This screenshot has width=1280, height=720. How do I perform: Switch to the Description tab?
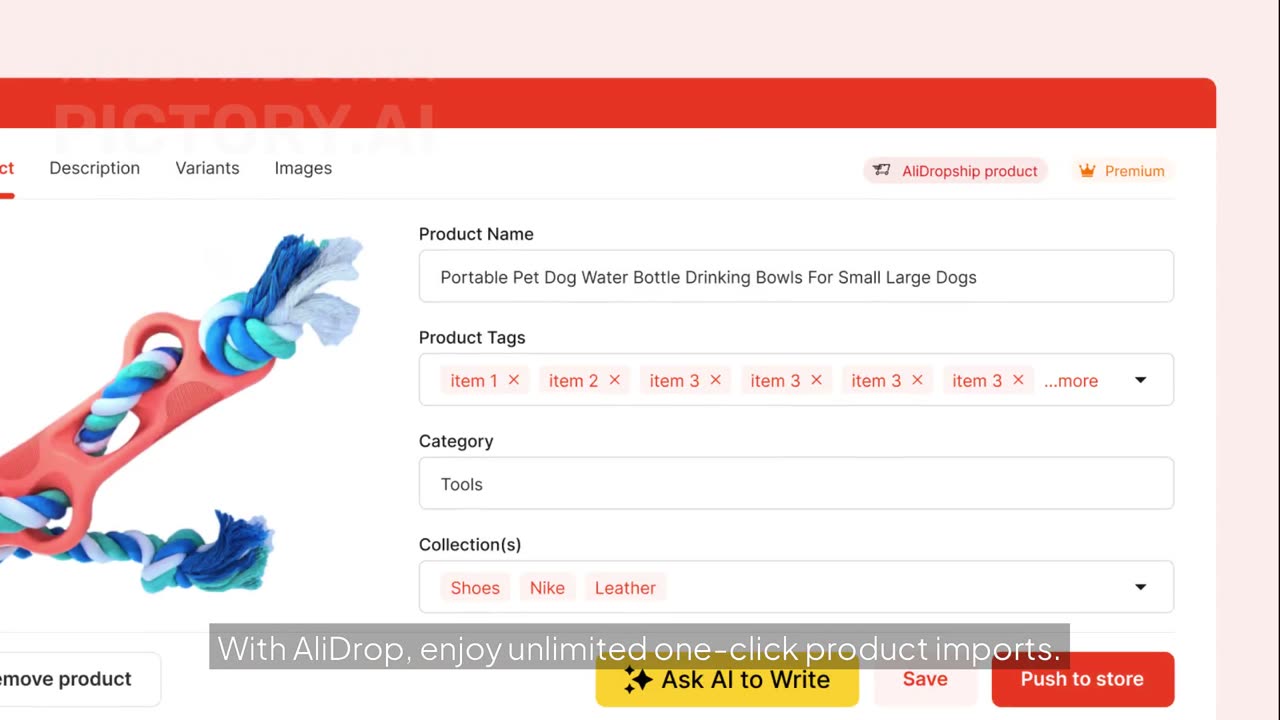(x=95, y=168)
